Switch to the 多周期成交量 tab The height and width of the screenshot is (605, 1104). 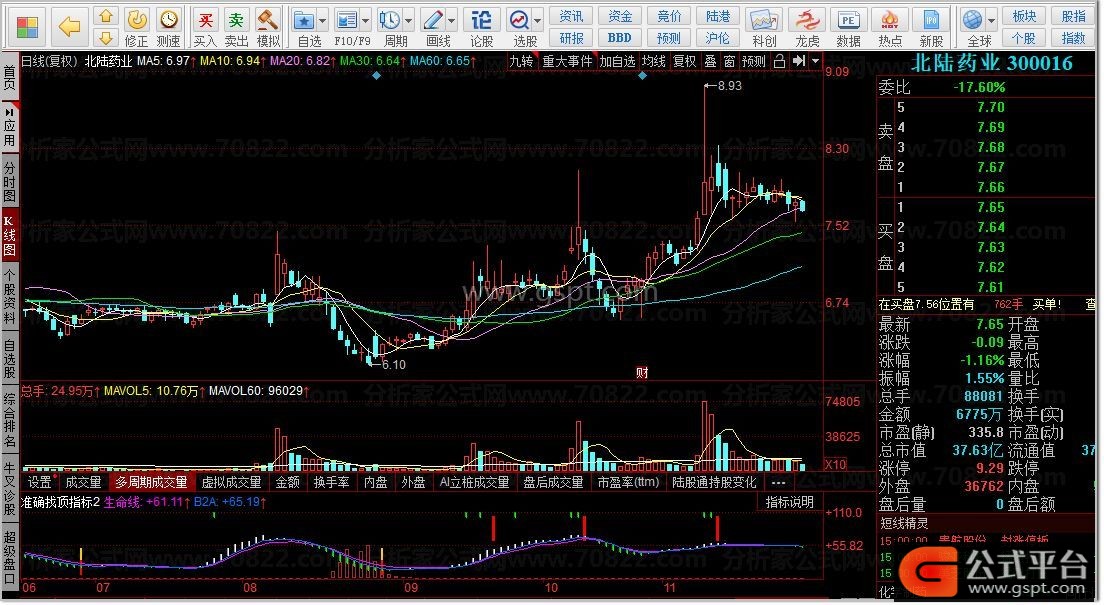tap(151, 482)
